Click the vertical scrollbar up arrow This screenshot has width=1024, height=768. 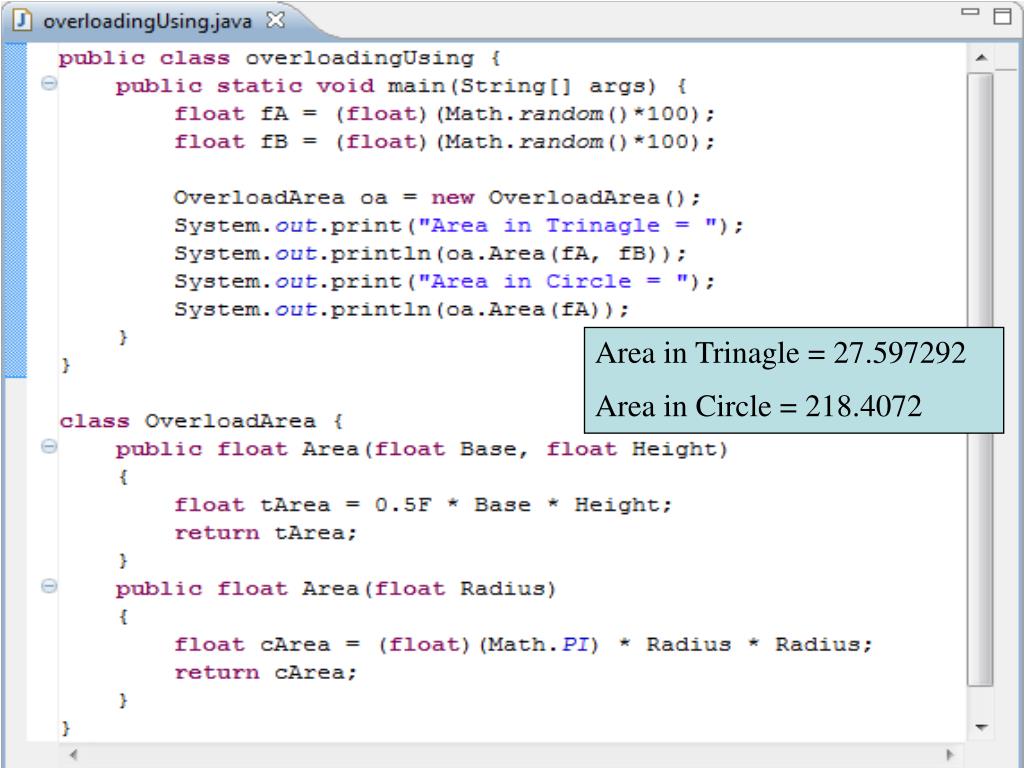[x=980, y=58]
